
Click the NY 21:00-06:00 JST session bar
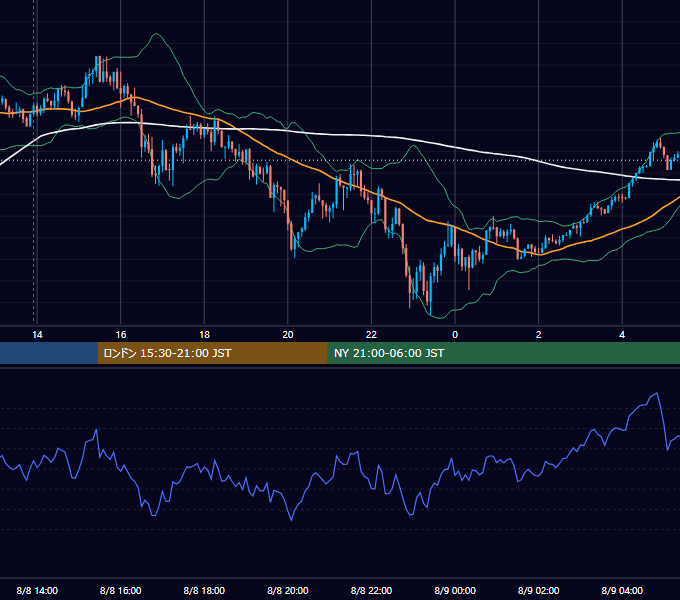(x=503, y=353)
